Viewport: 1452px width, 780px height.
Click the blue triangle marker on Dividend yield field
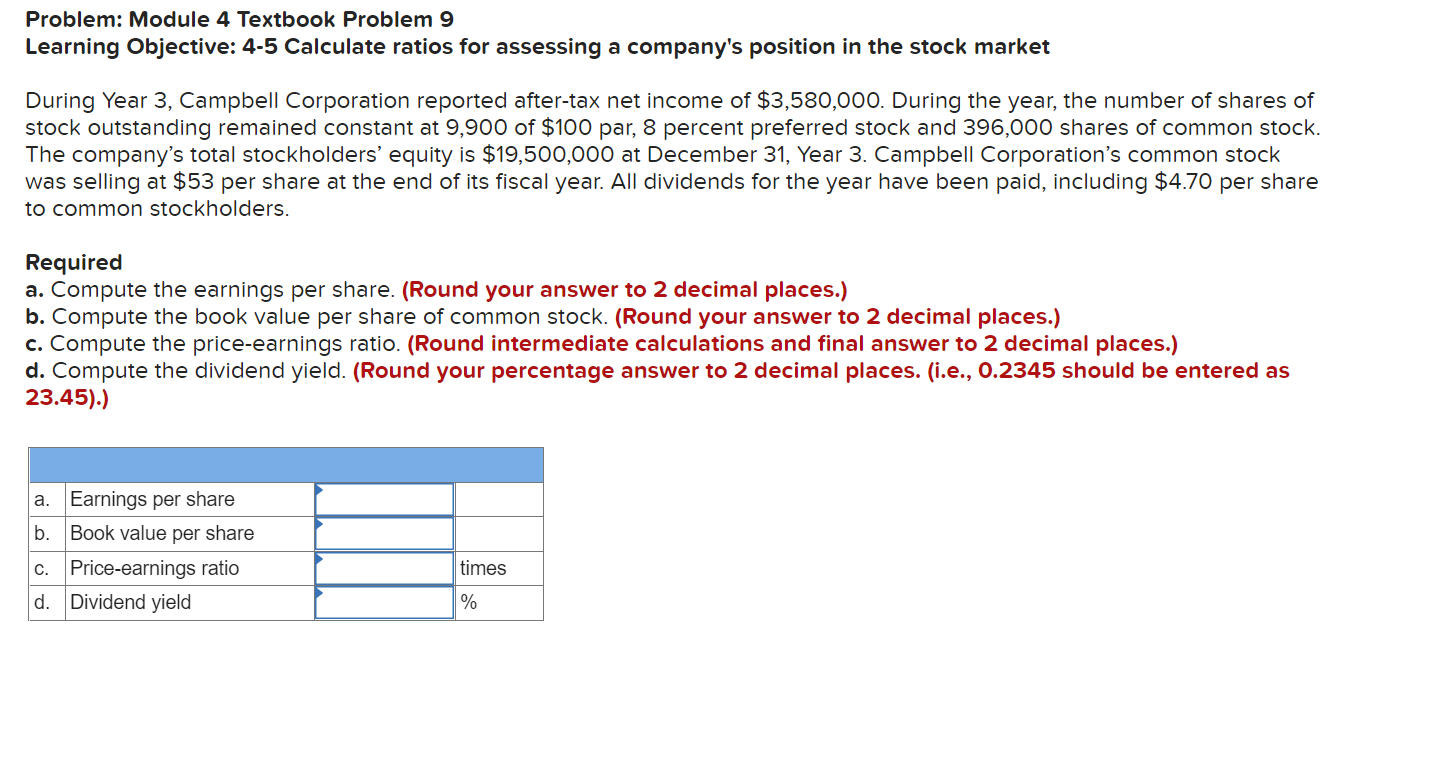point(320,592)
